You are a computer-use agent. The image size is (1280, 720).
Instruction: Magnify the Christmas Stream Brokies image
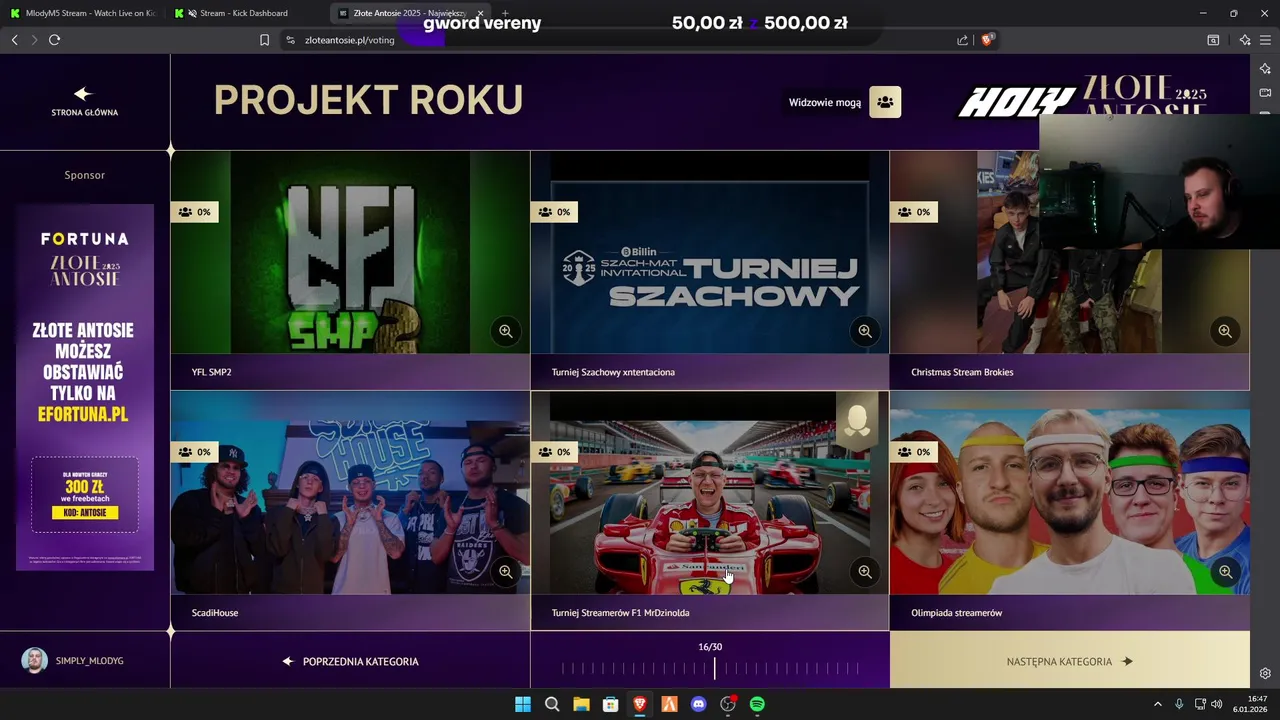(1225, 331)
